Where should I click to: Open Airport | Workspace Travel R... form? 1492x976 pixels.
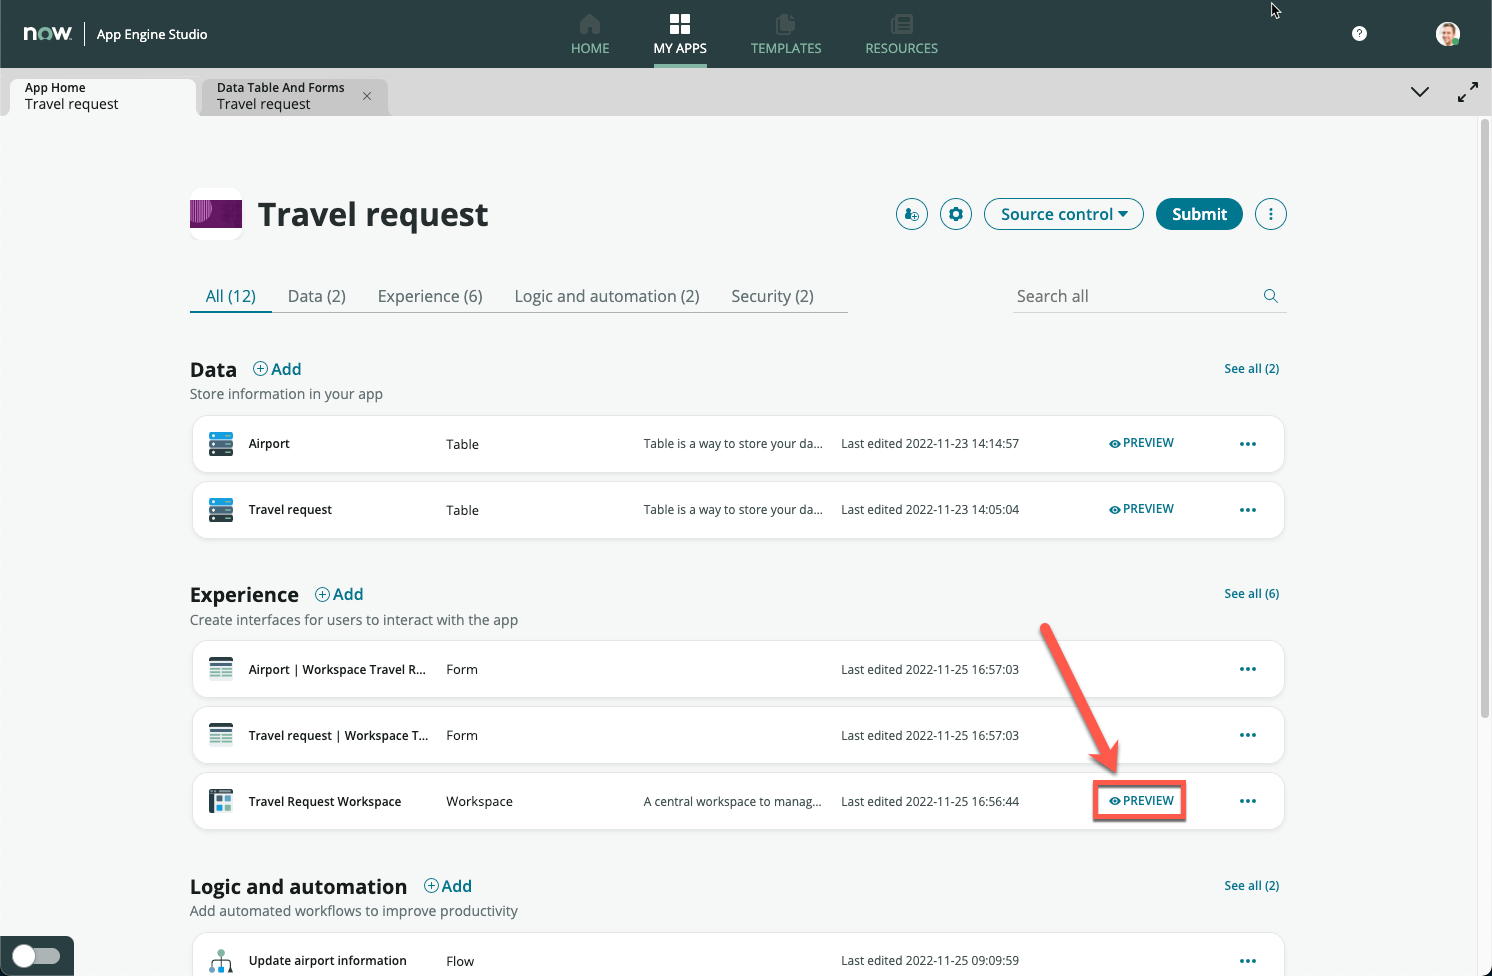pos(337,670)
